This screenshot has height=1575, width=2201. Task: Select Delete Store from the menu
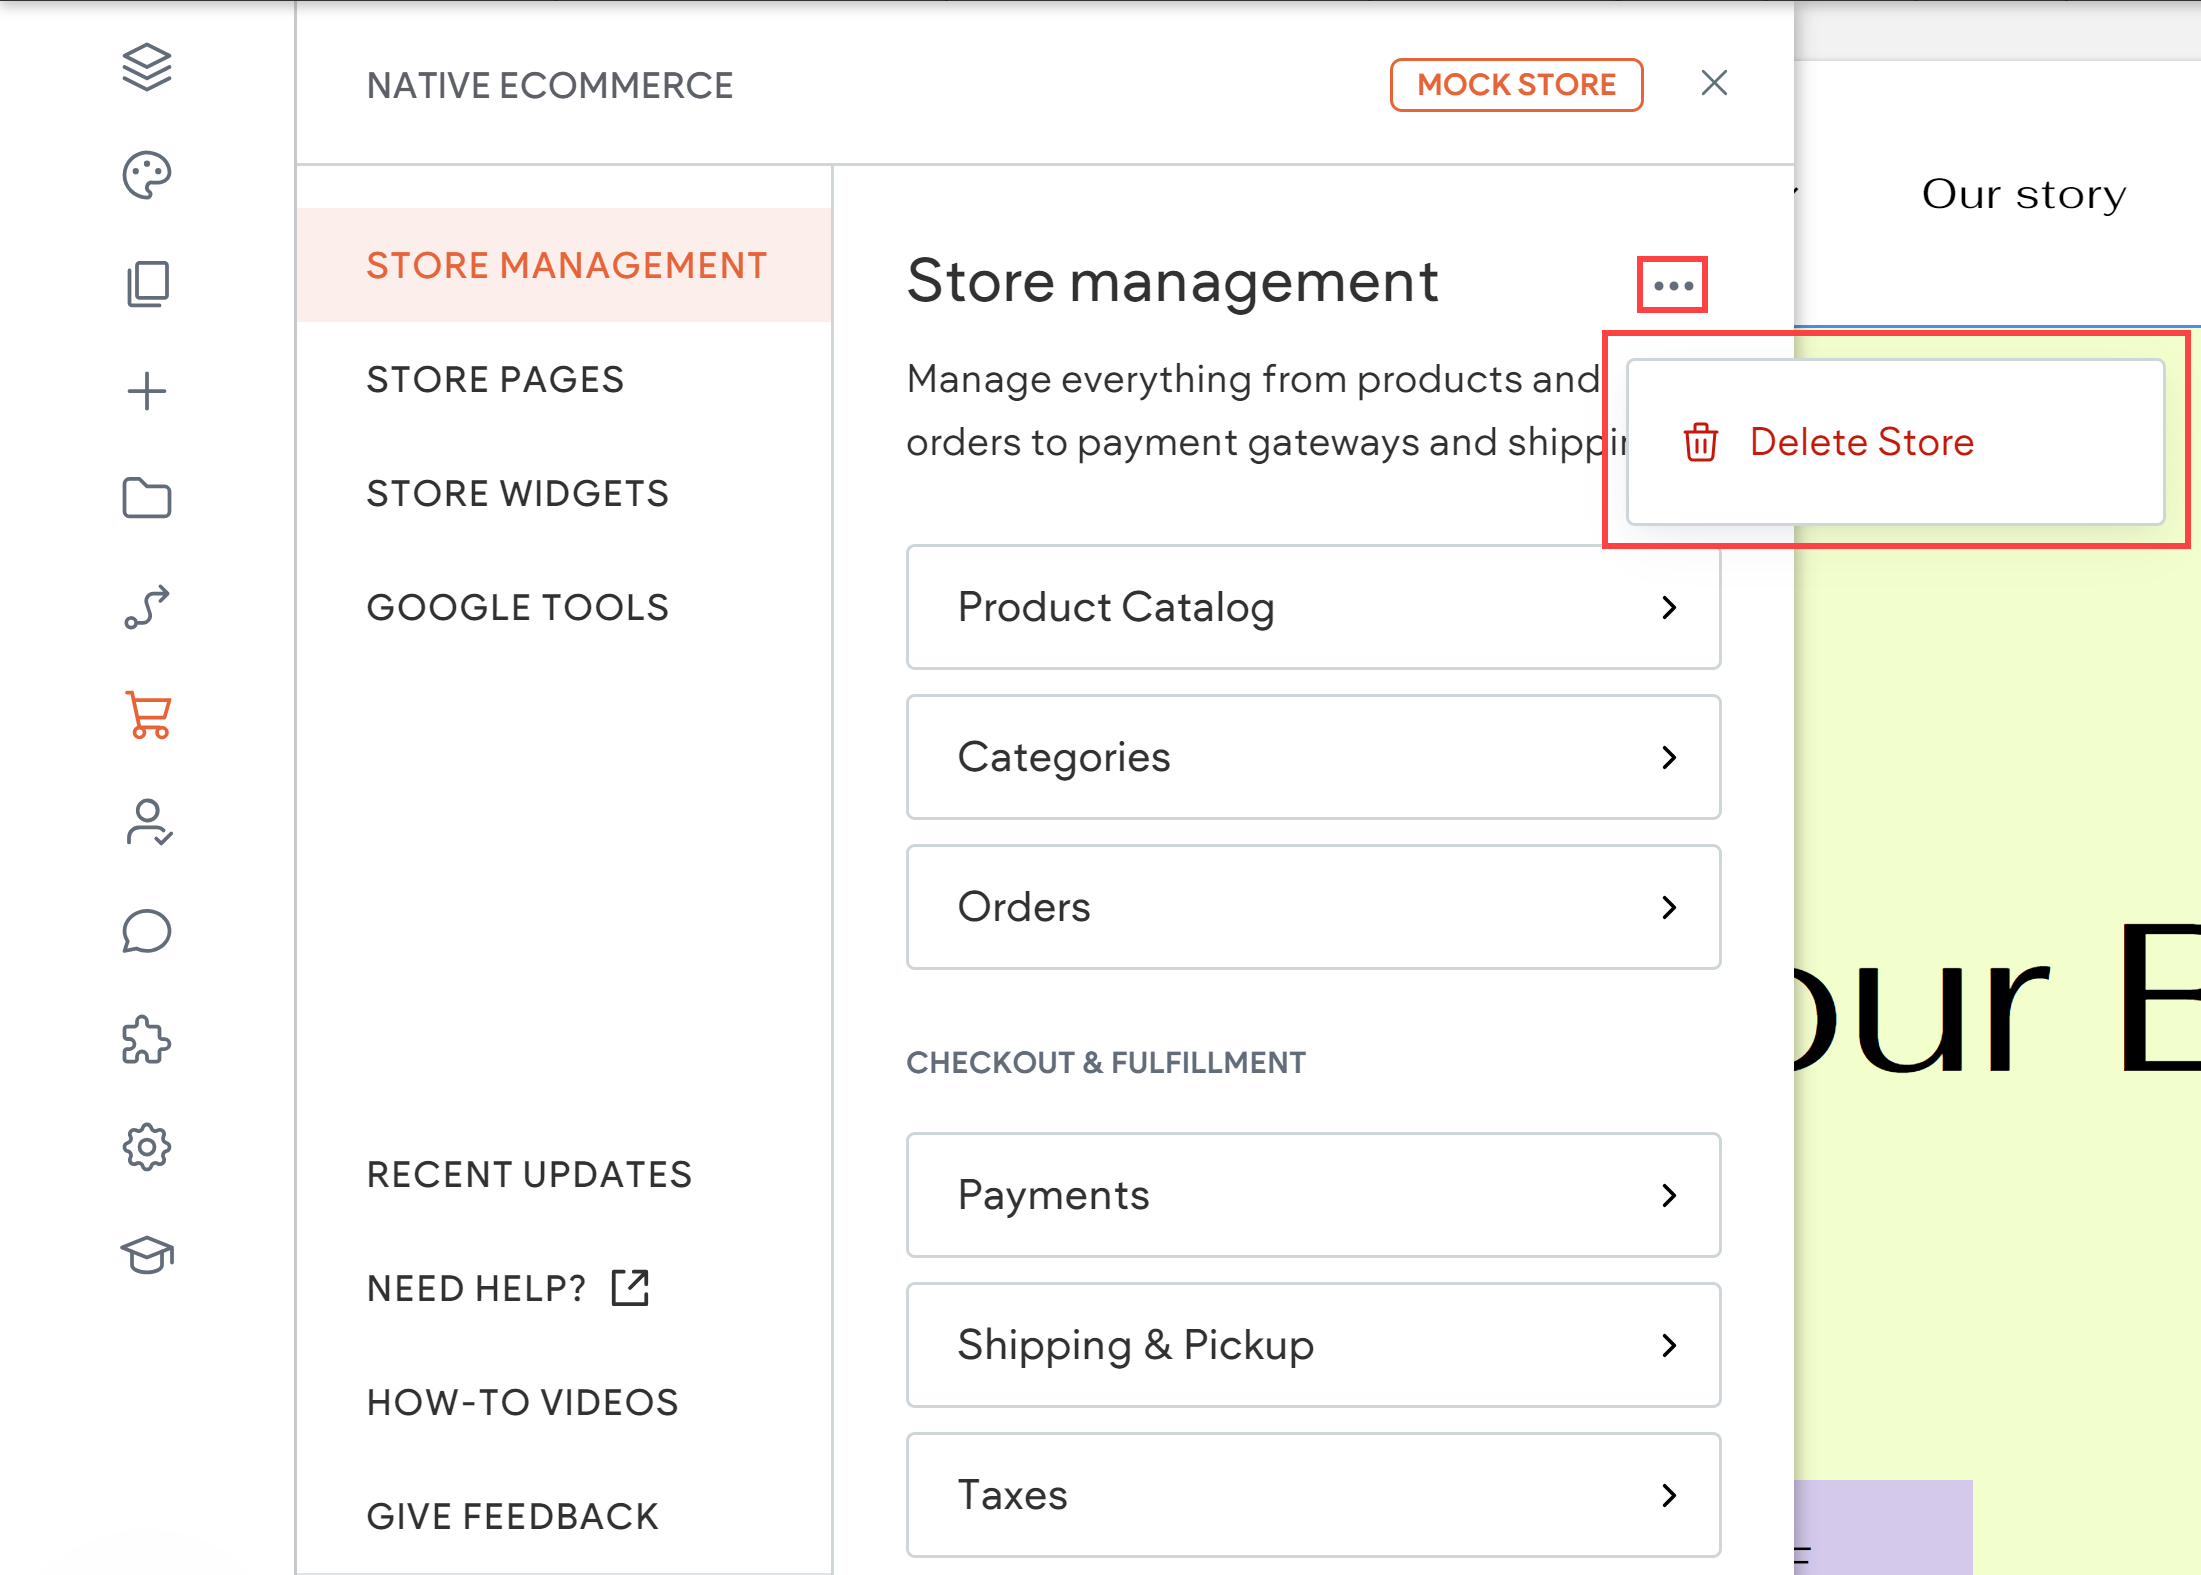click(x=1862, y=441)
